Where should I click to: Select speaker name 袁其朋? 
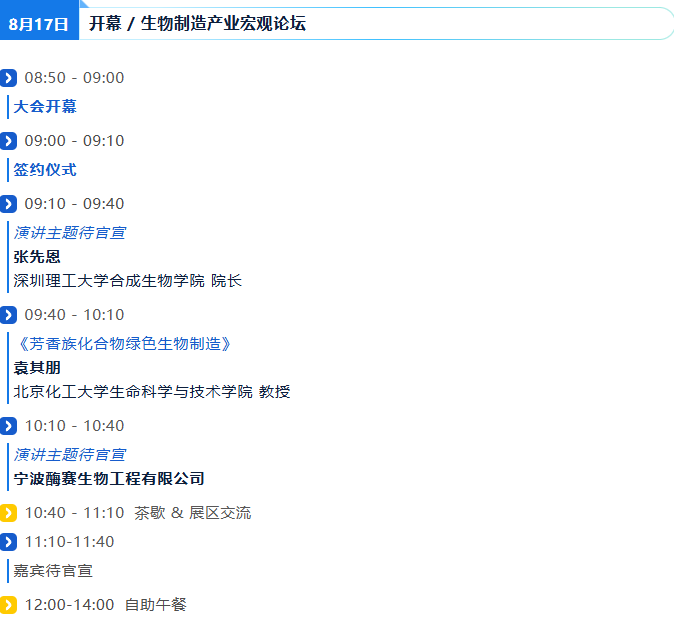pos(37,368)
